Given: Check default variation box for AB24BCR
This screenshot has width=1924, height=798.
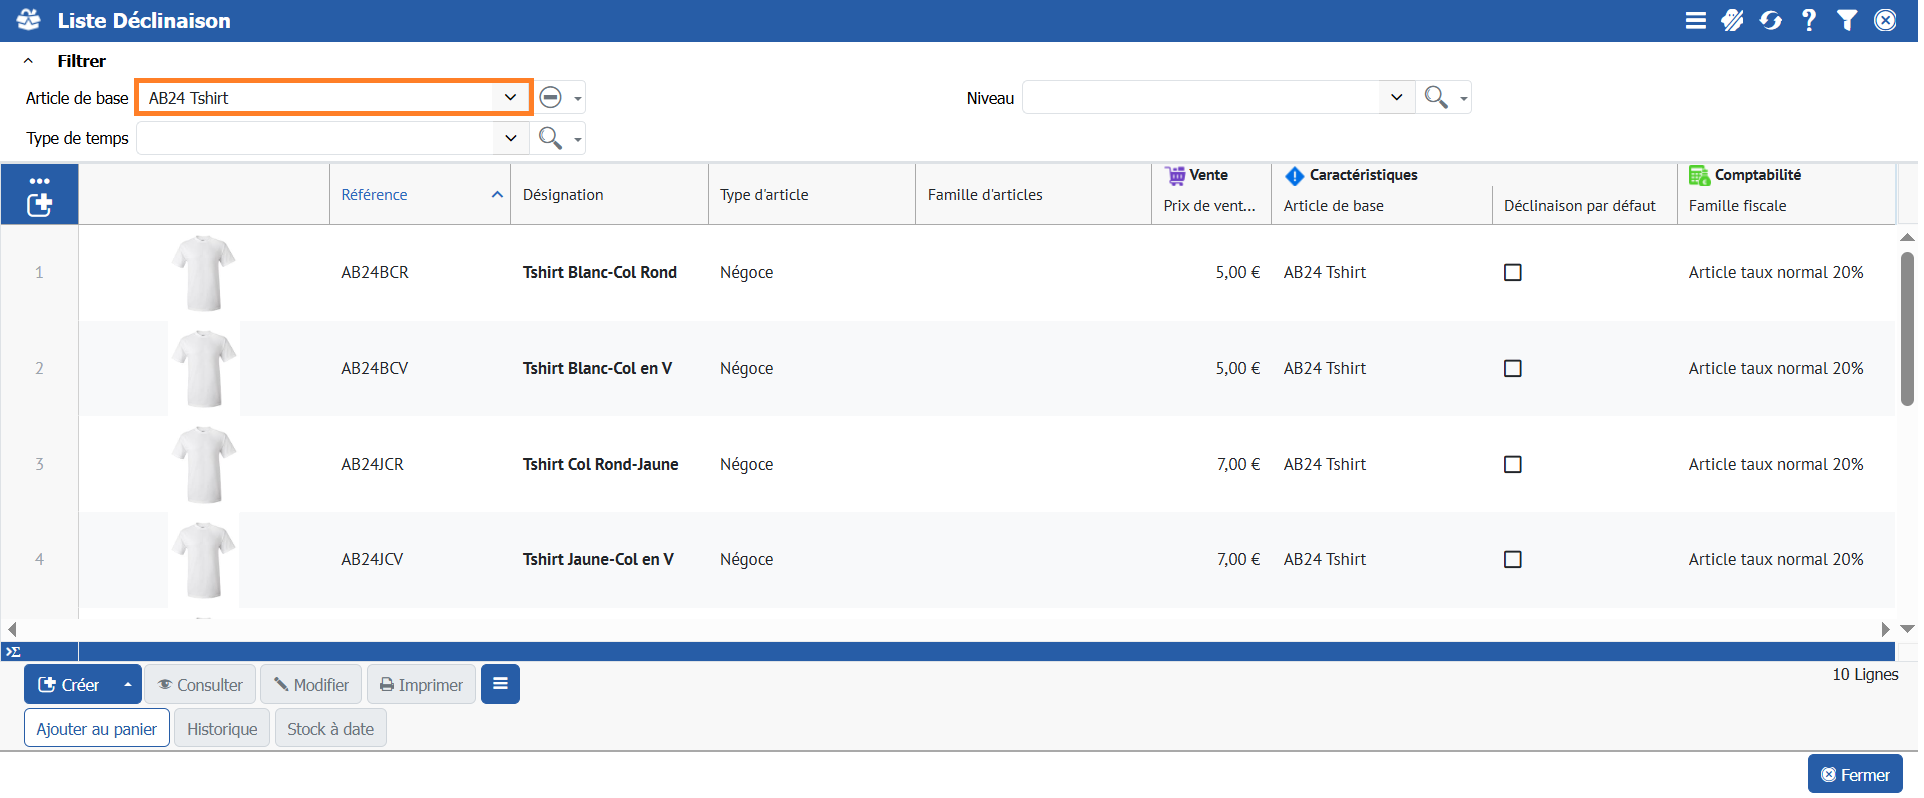Looking at the screenshot, I should [x=1512, y=272].
